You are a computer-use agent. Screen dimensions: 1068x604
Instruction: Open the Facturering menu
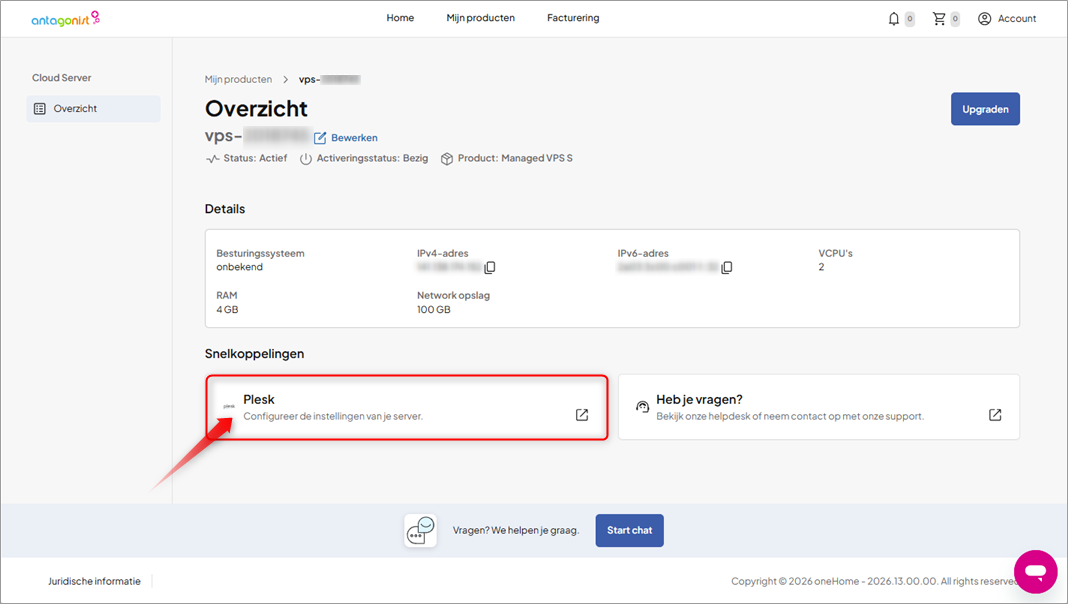tap(573, 18)
